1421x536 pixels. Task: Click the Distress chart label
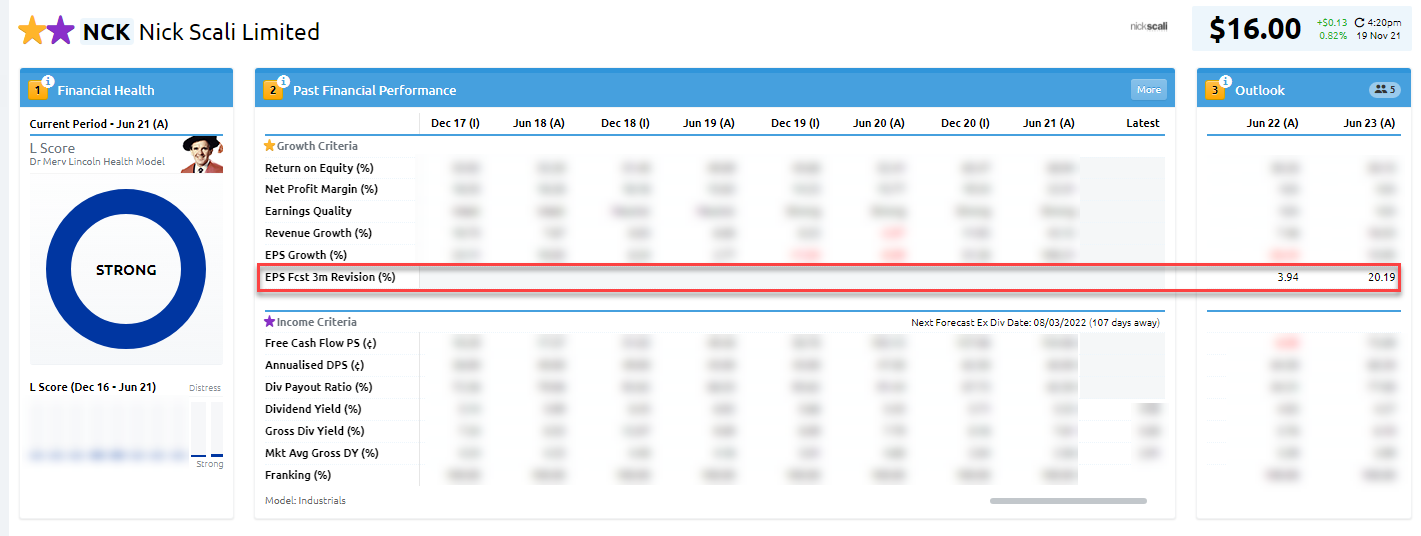pos(205,388)
